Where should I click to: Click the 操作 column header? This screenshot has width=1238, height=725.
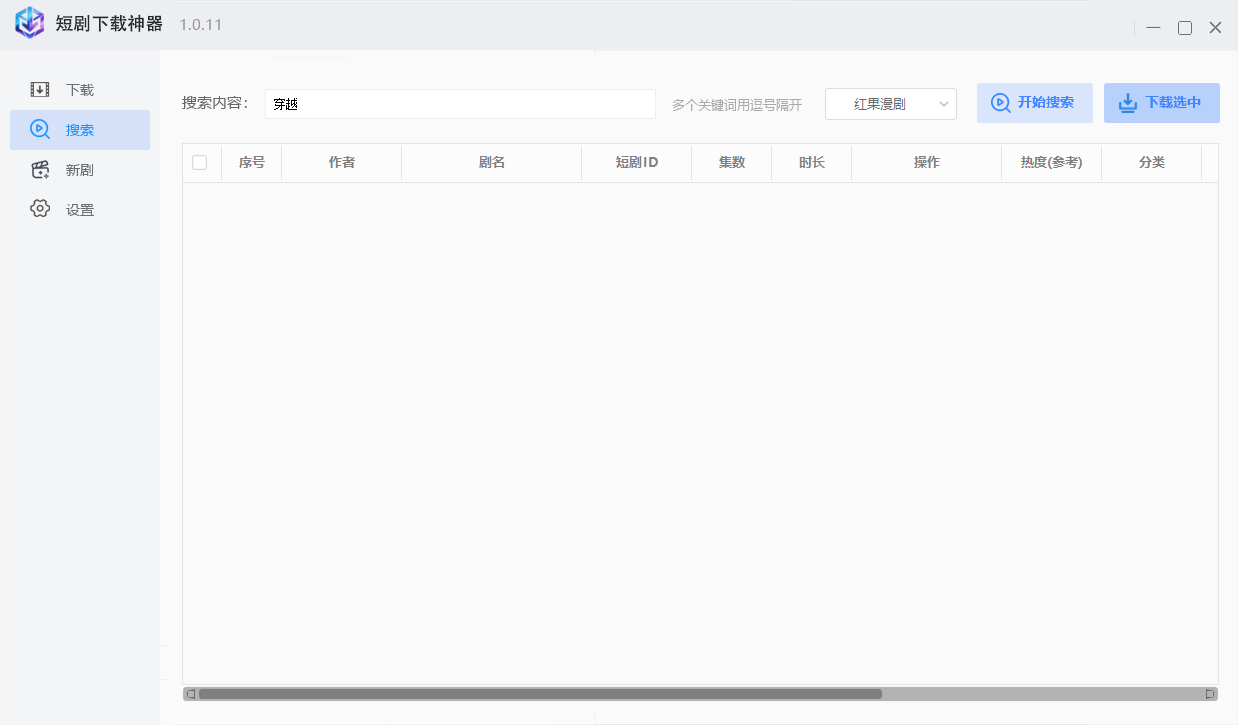click(x=927, y=162)
